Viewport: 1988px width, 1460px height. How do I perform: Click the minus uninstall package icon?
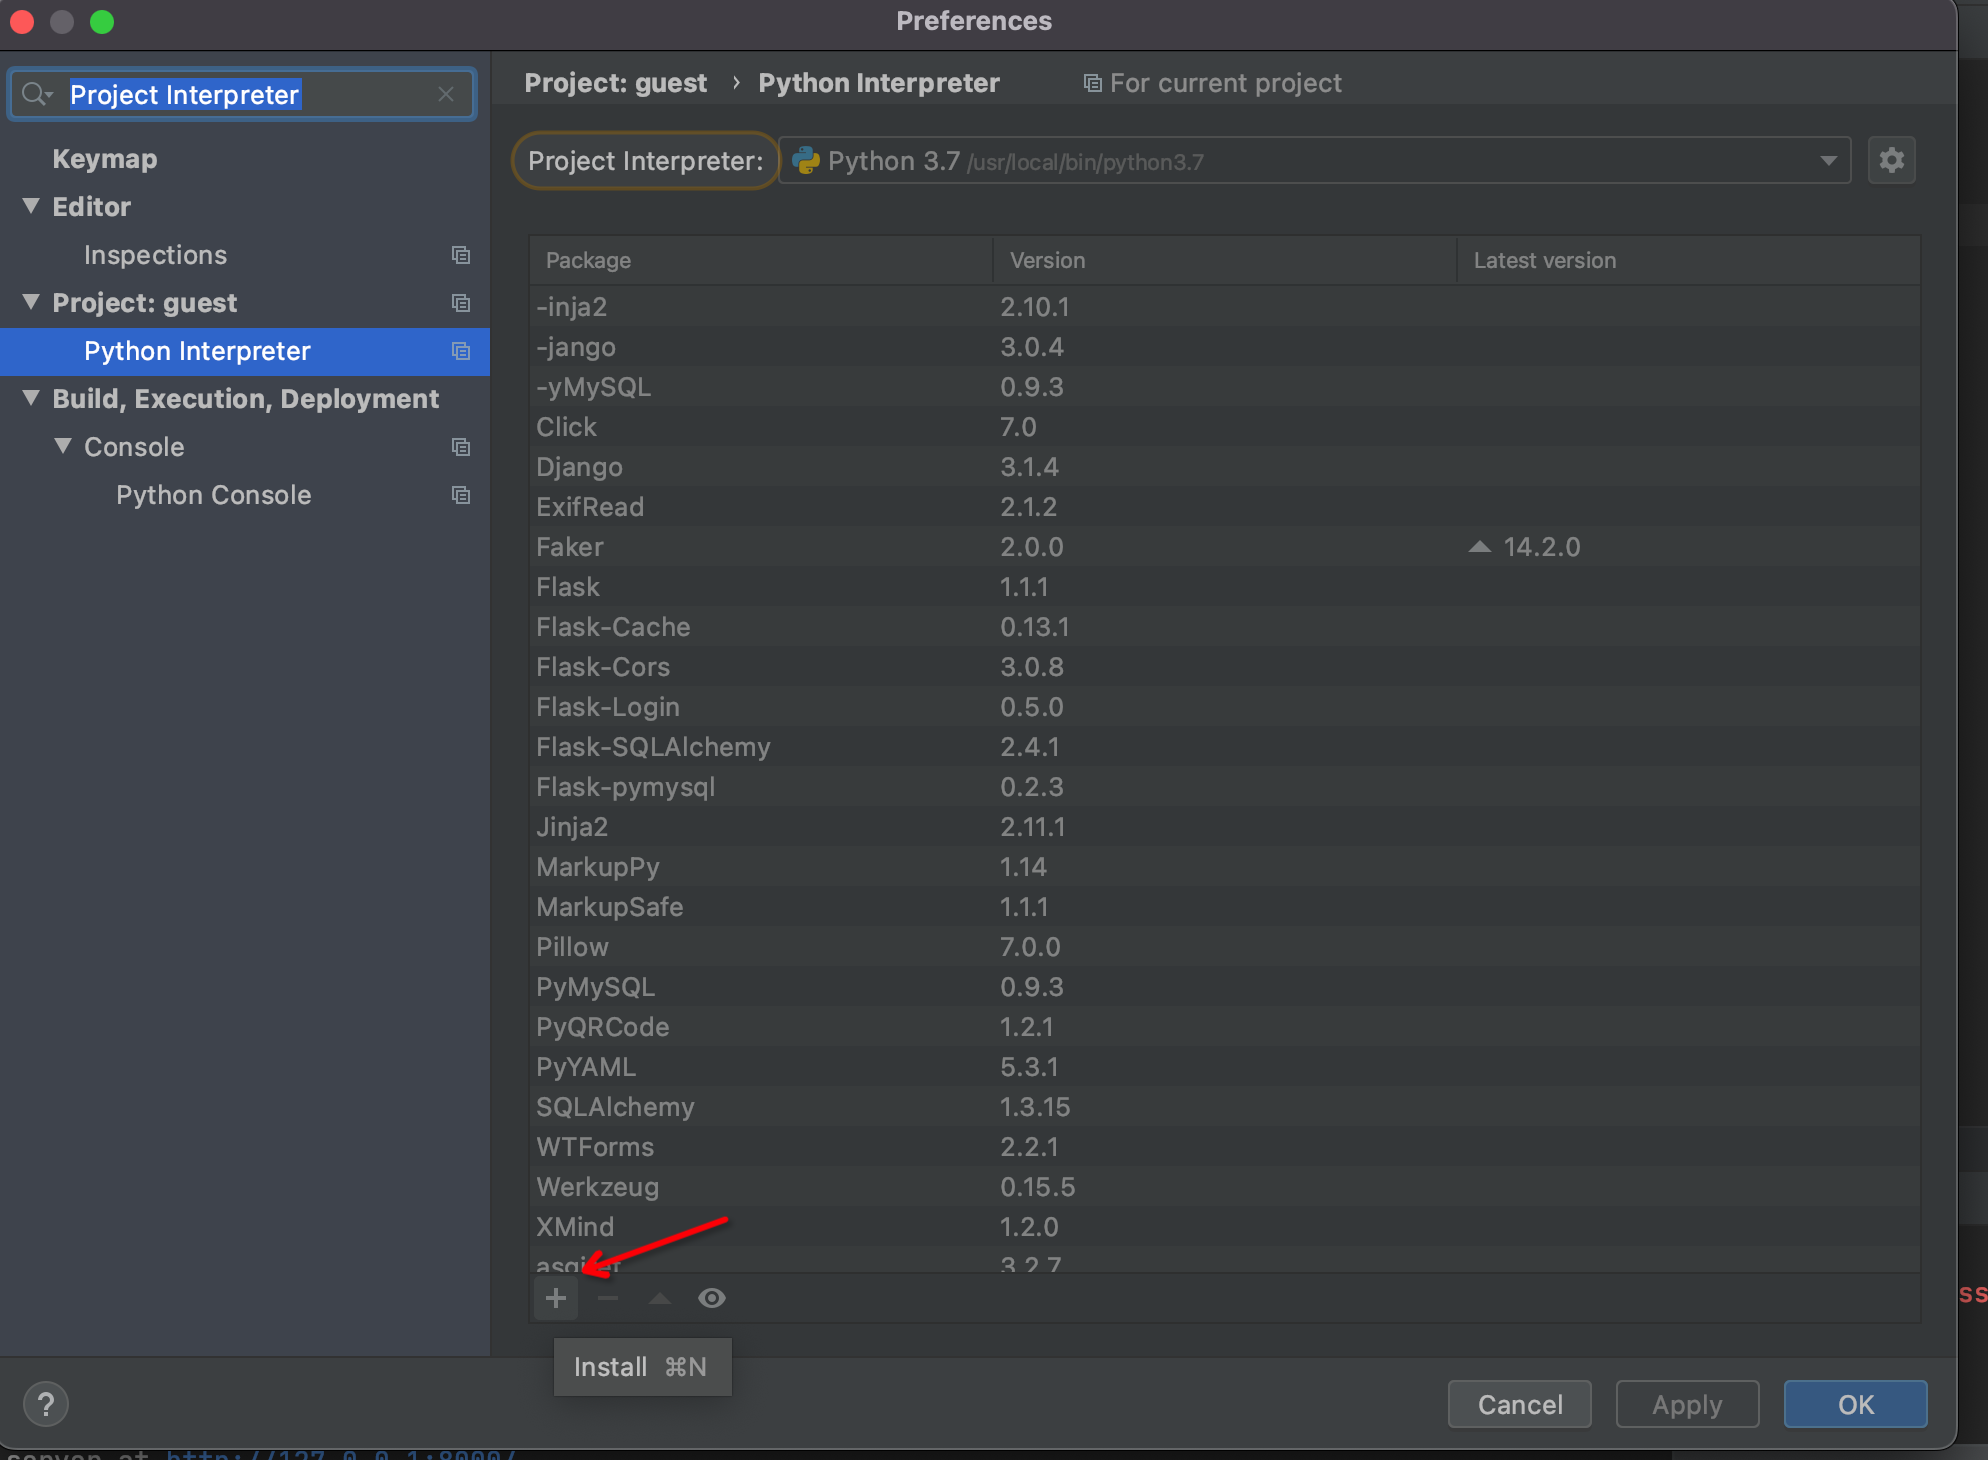pyautogui.click(x=608, y=1298)
